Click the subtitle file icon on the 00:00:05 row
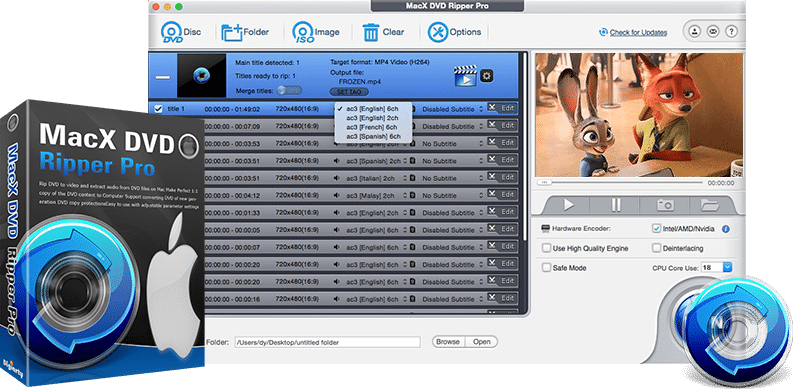Viewport: 793px width, 389px height. [x=412, y=230]
